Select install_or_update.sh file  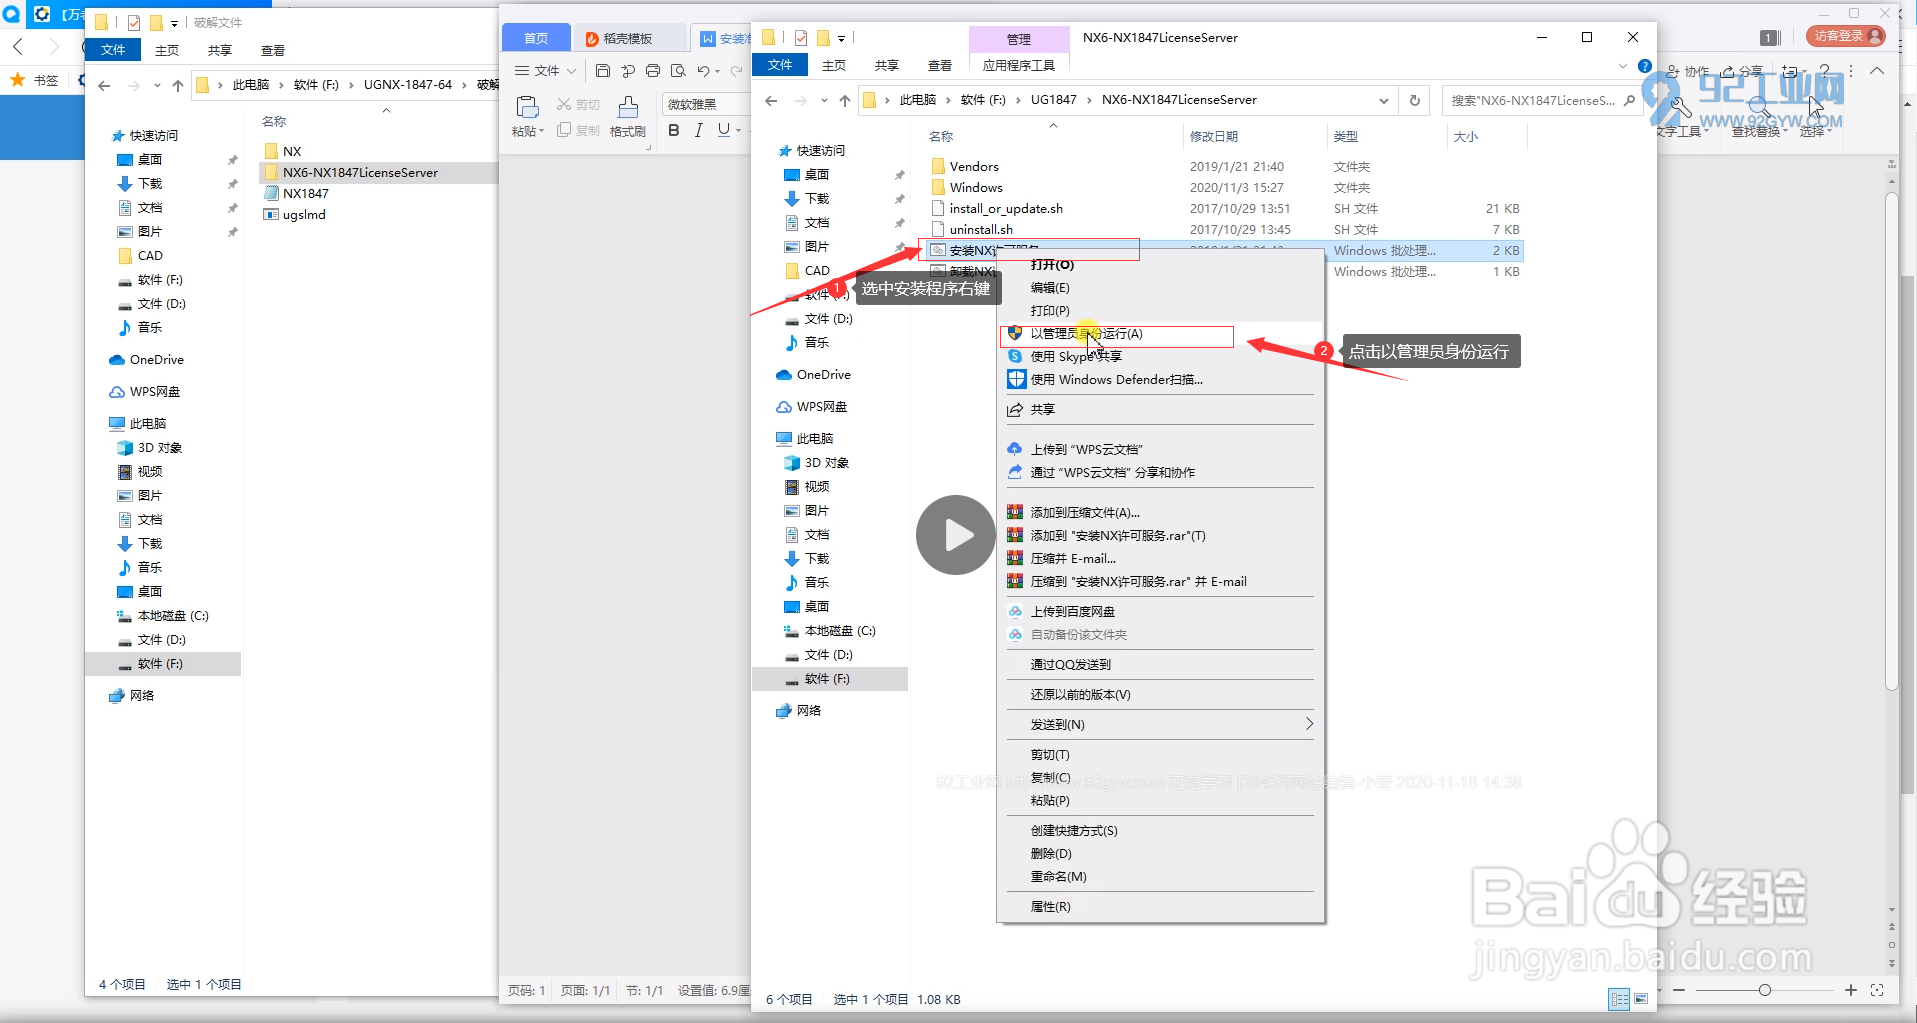click(1005, 209)
